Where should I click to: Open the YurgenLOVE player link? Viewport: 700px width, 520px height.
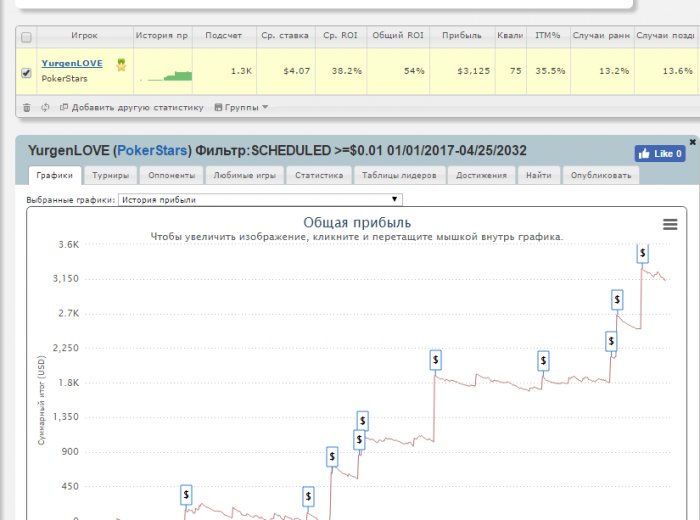click(x=71, y=63)
